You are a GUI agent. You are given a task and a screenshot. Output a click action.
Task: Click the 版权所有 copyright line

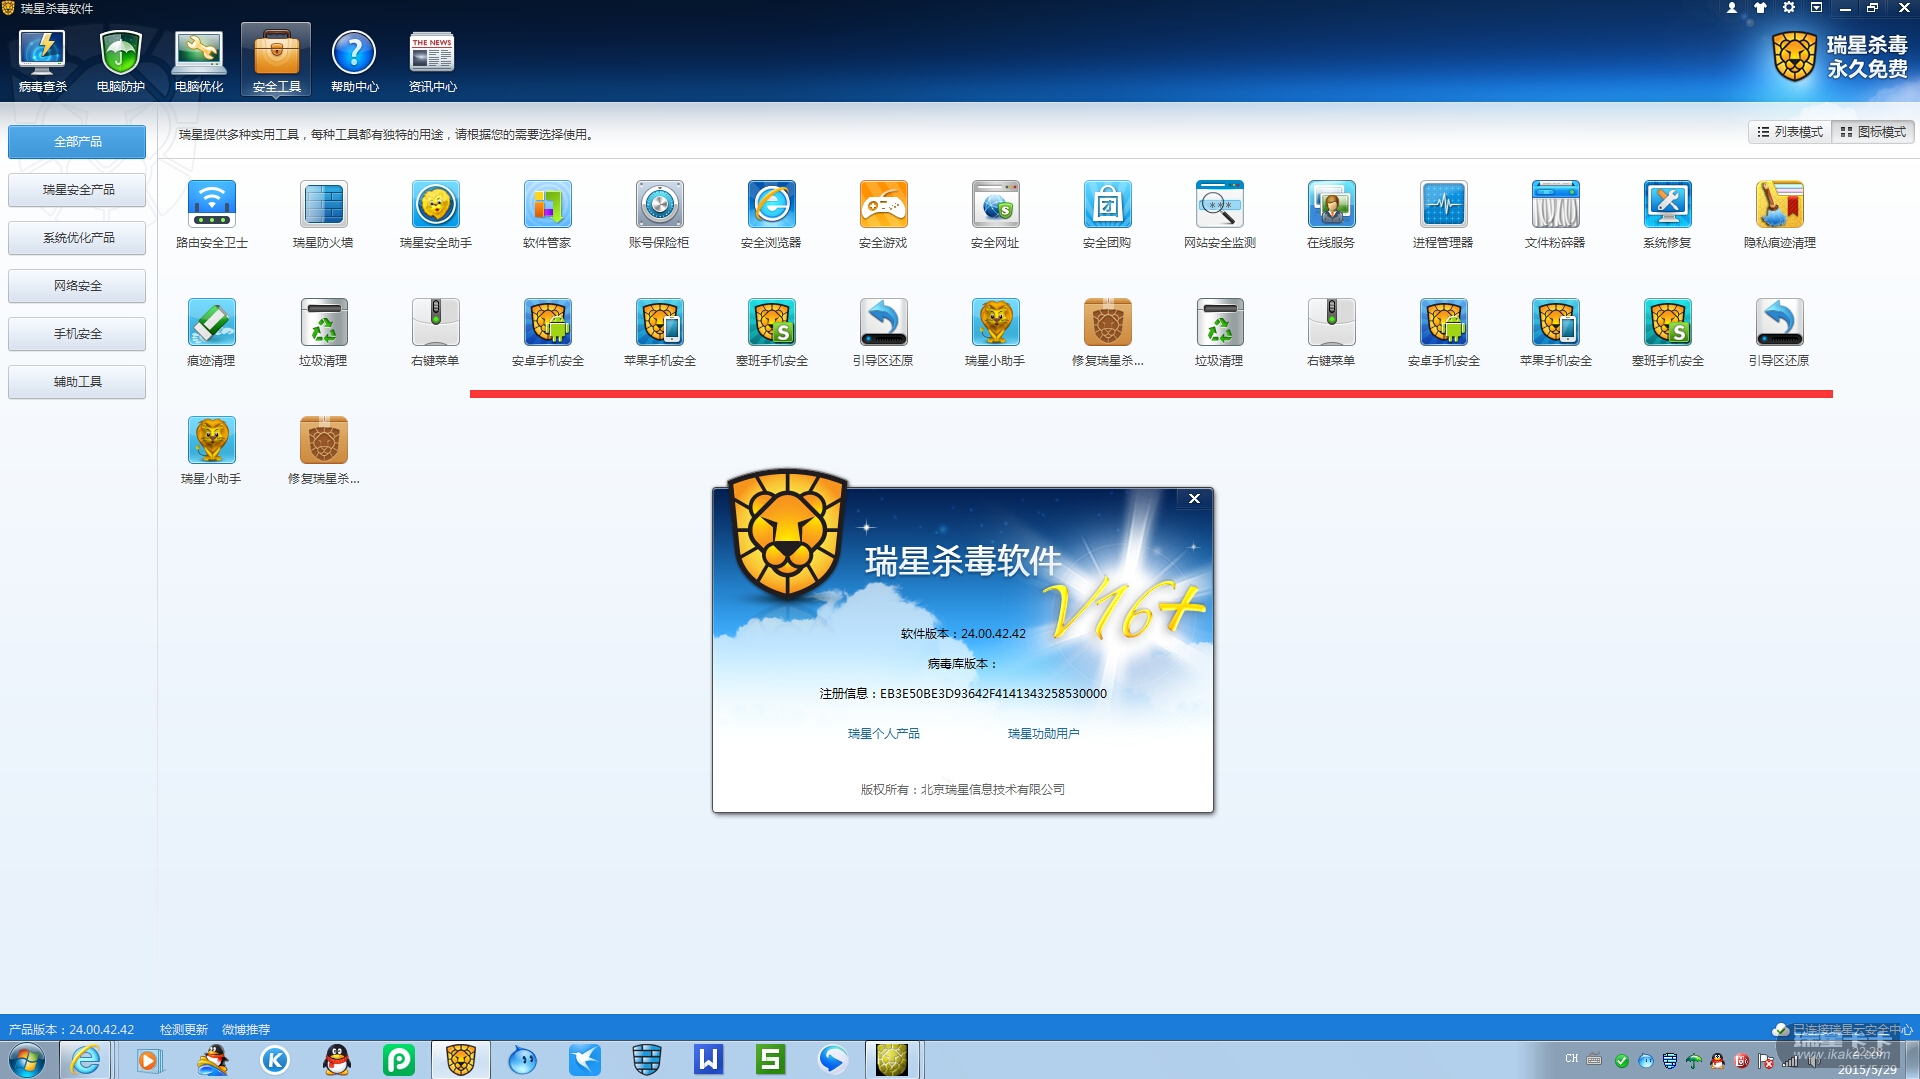(x=963, y=790)
